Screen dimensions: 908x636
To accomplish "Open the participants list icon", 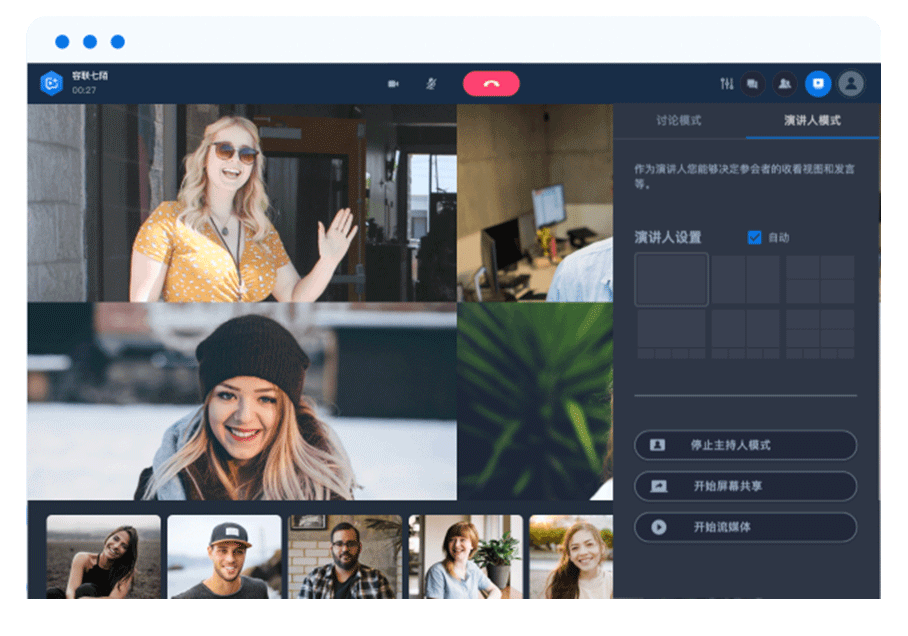I will (785, 84).
